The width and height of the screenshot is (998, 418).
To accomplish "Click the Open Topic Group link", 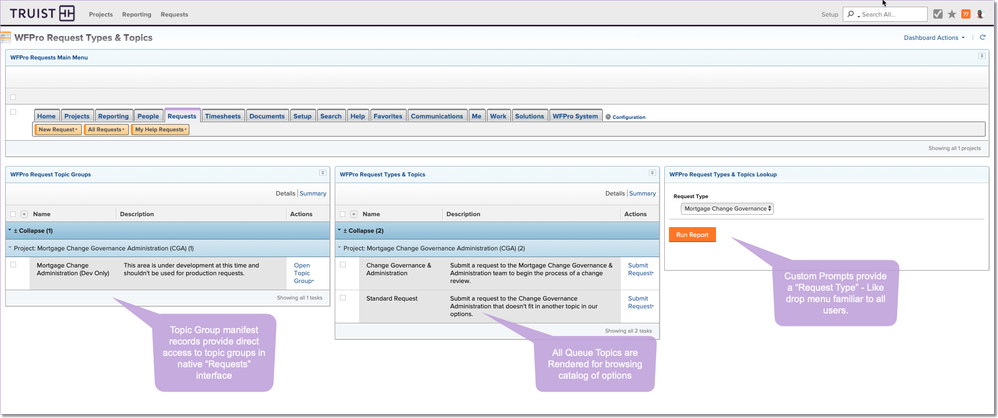I will tap(302, 273).
